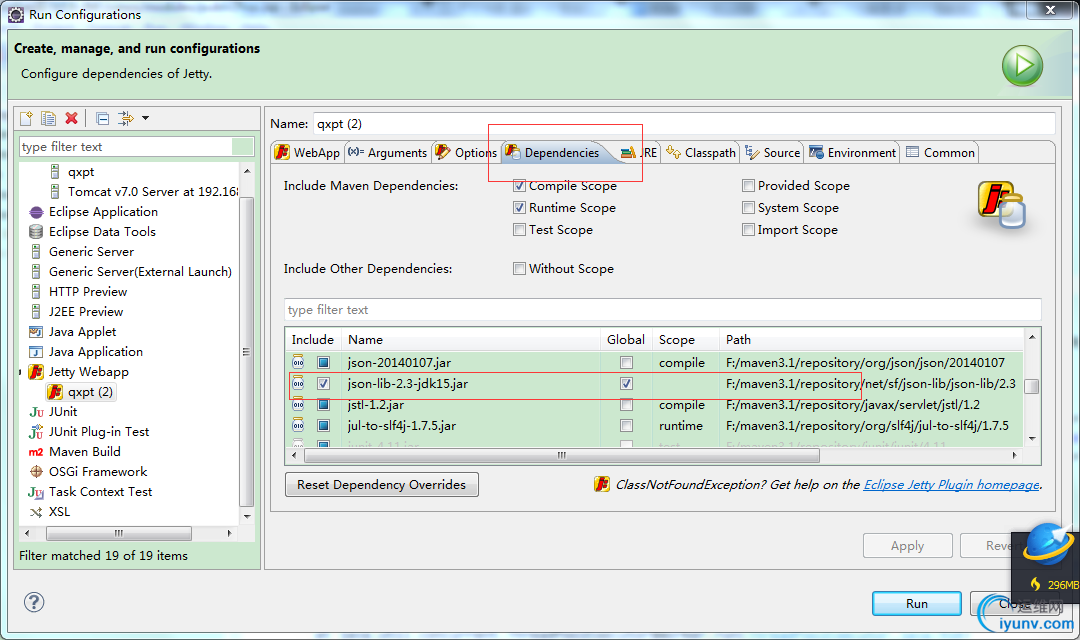Click the Generic Server icon

pos(36,251)
